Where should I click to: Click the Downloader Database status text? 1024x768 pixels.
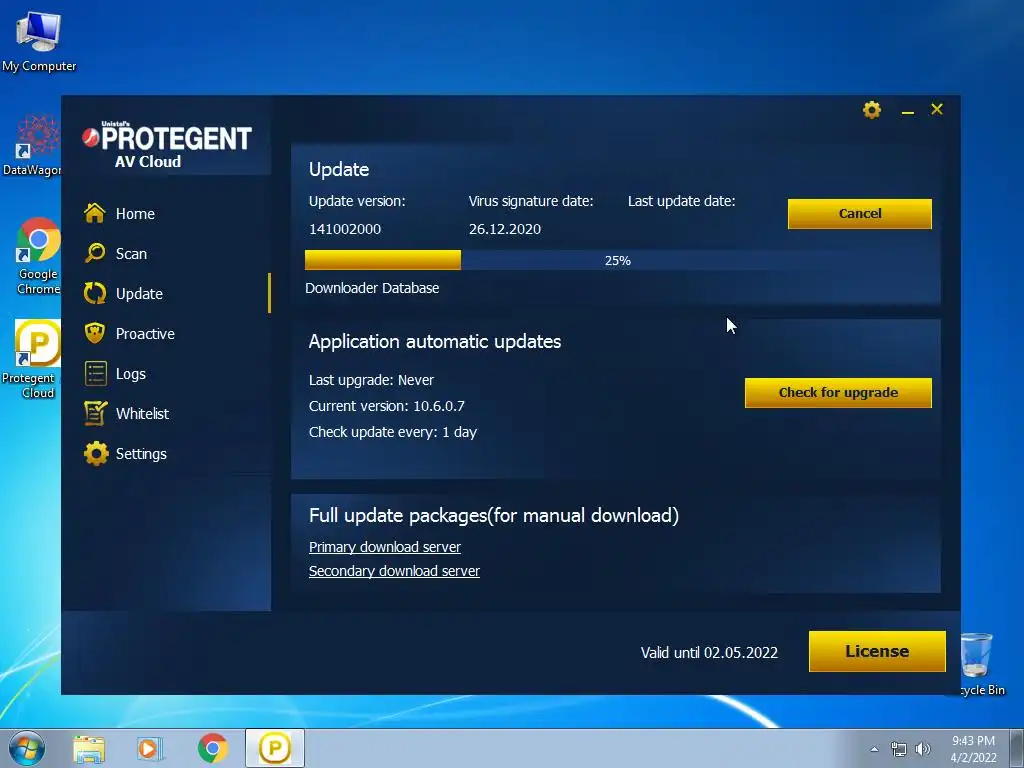[372, 288]
